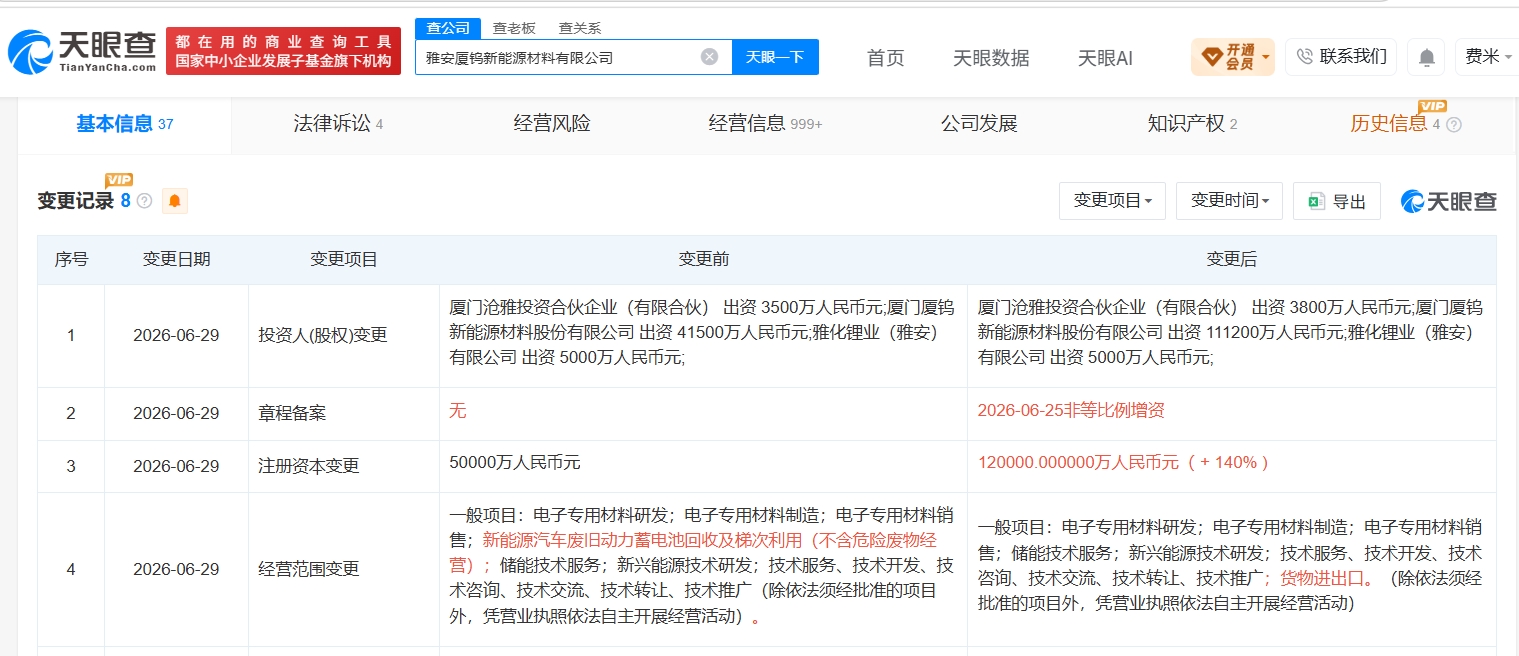The width and height of the screenshot is (1519, 656).
Task: Click the 变更日期 column header
Action: point(176,260)
